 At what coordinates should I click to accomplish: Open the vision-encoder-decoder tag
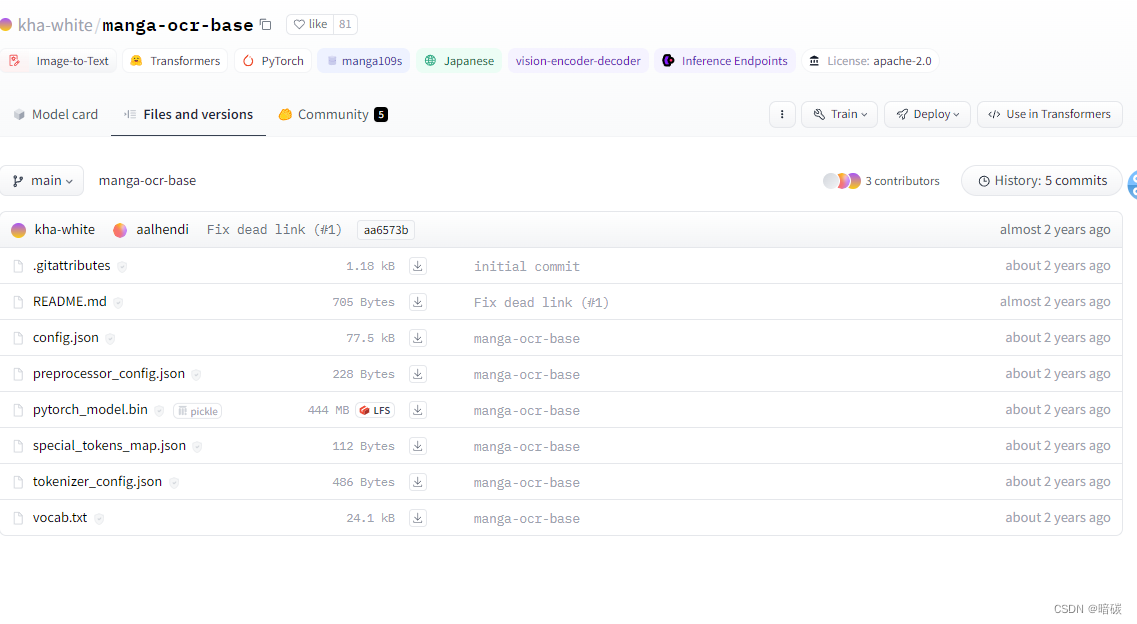[x=578, y=61]
